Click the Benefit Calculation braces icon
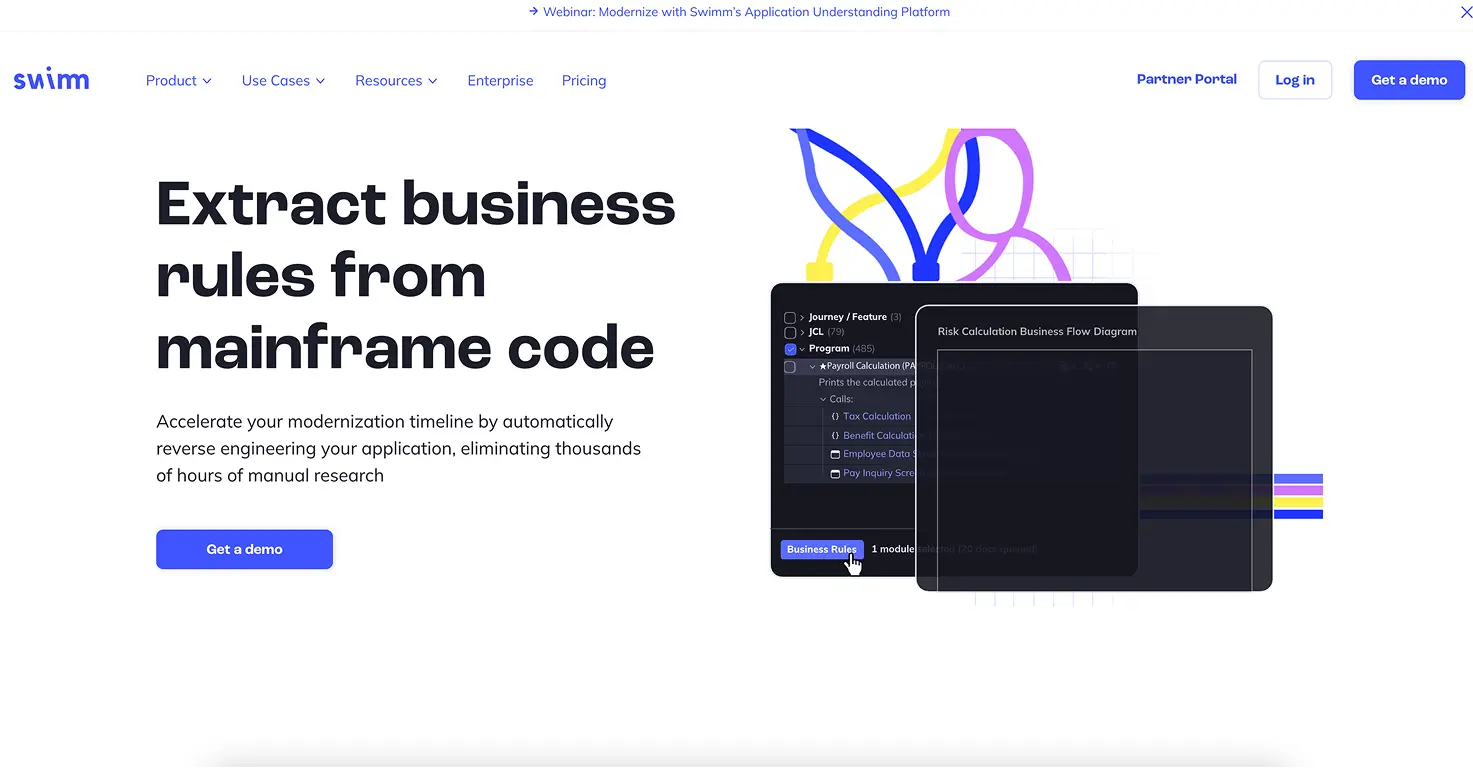Image resolution: width=1473 pixels, height=768 pixels. point(835,435)
